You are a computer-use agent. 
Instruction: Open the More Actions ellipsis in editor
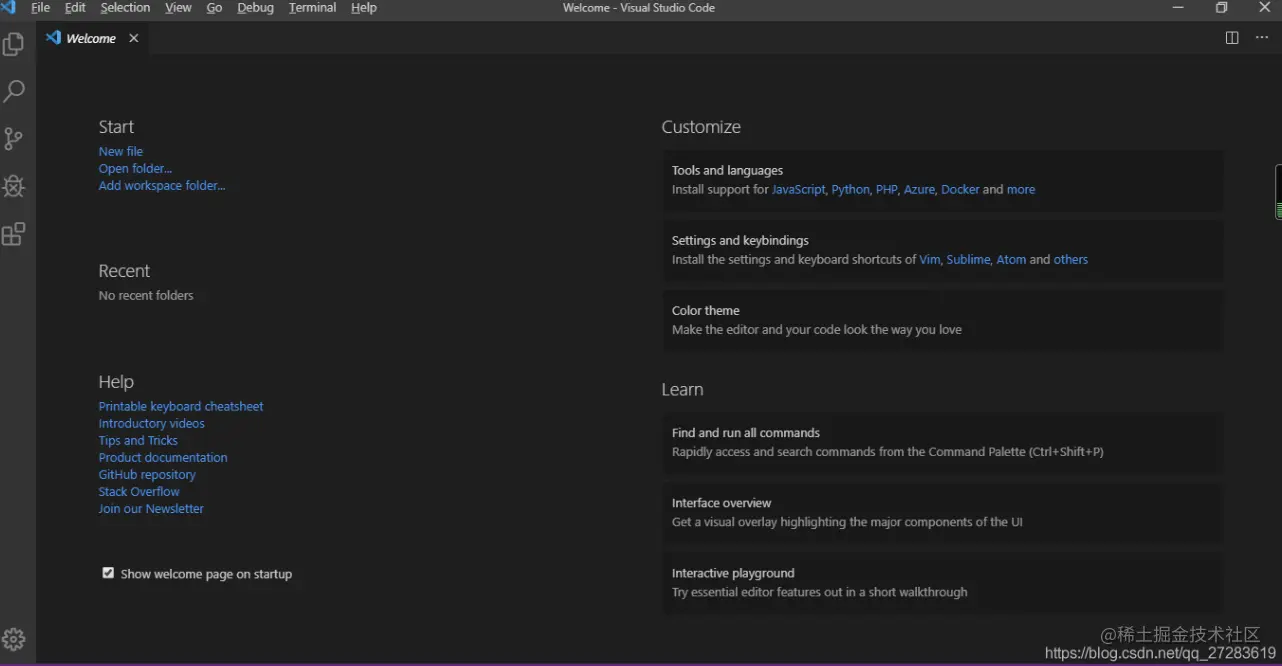point(1262,38)
